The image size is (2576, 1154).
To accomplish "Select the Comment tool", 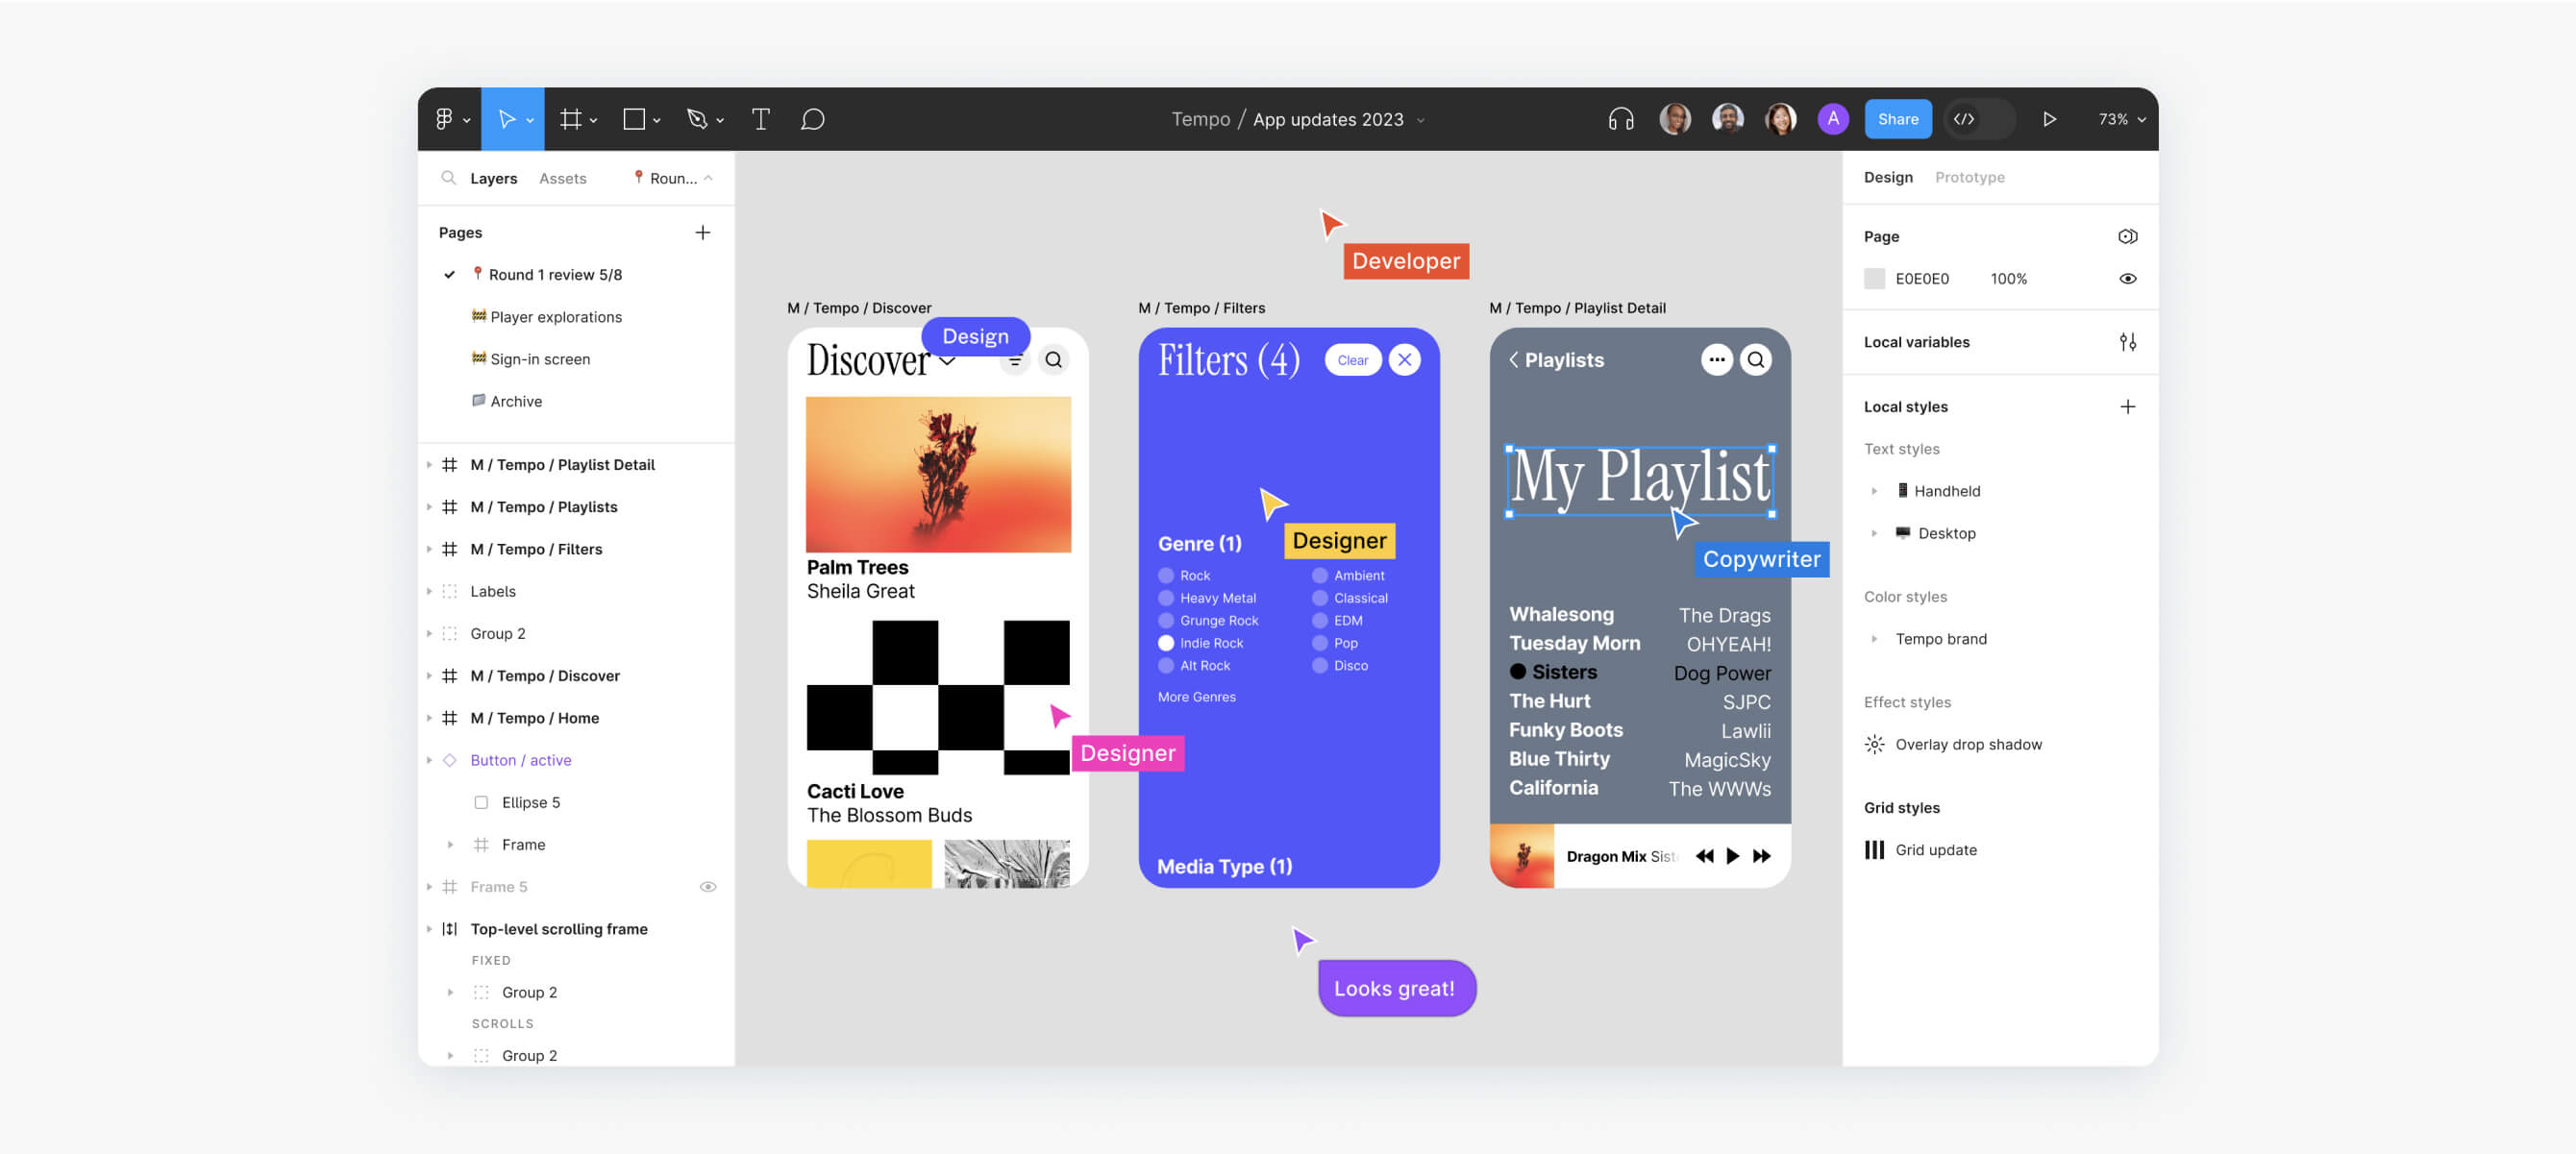I will [812, 119].
